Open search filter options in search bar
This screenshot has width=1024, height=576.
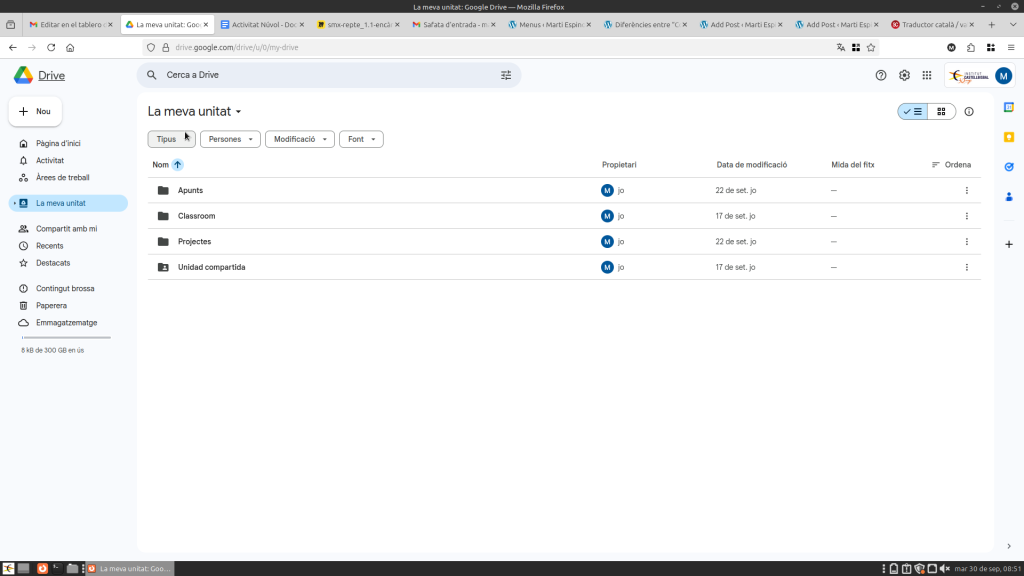tap(506, 75)
